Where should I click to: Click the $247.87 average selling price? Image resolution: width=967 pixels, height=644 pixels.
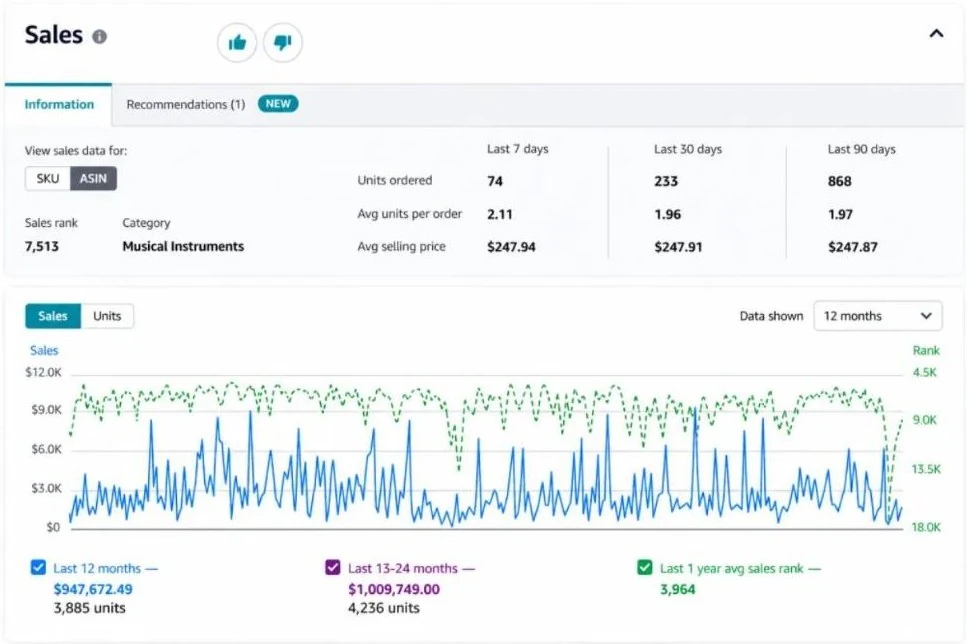[x=853, y=247]
